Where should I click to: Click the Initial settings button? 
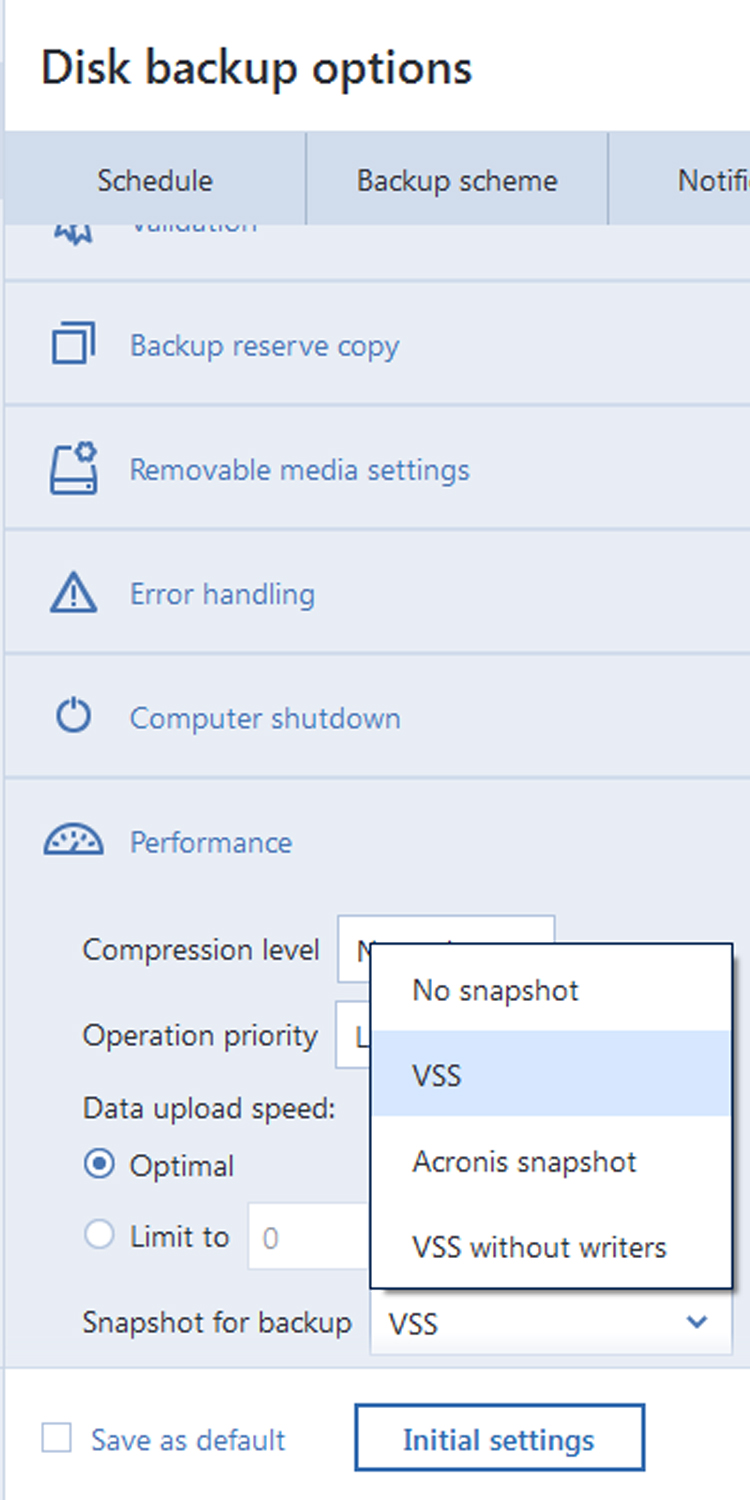(499, 1439)
